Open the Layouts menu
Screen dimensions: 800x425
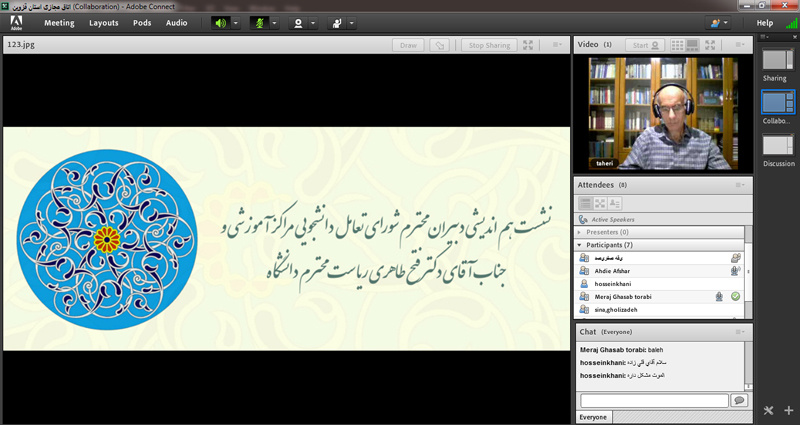coord(103,22)
